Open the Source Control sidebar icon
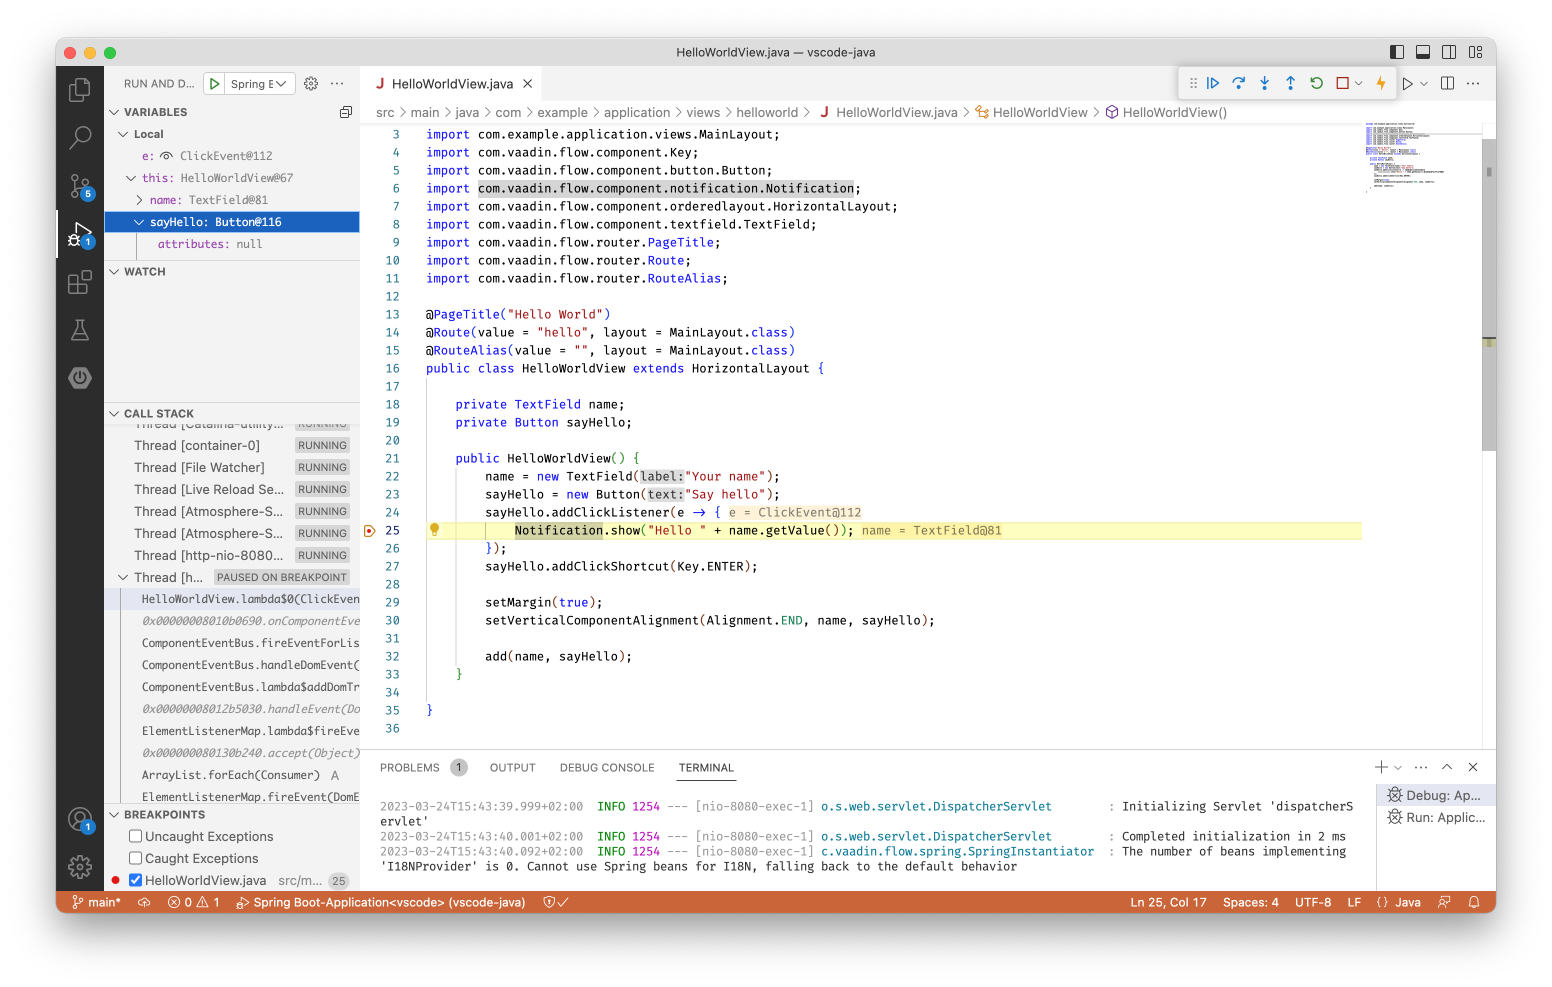This screenshot has width=1552, height=987. click(x=80, y=186)
